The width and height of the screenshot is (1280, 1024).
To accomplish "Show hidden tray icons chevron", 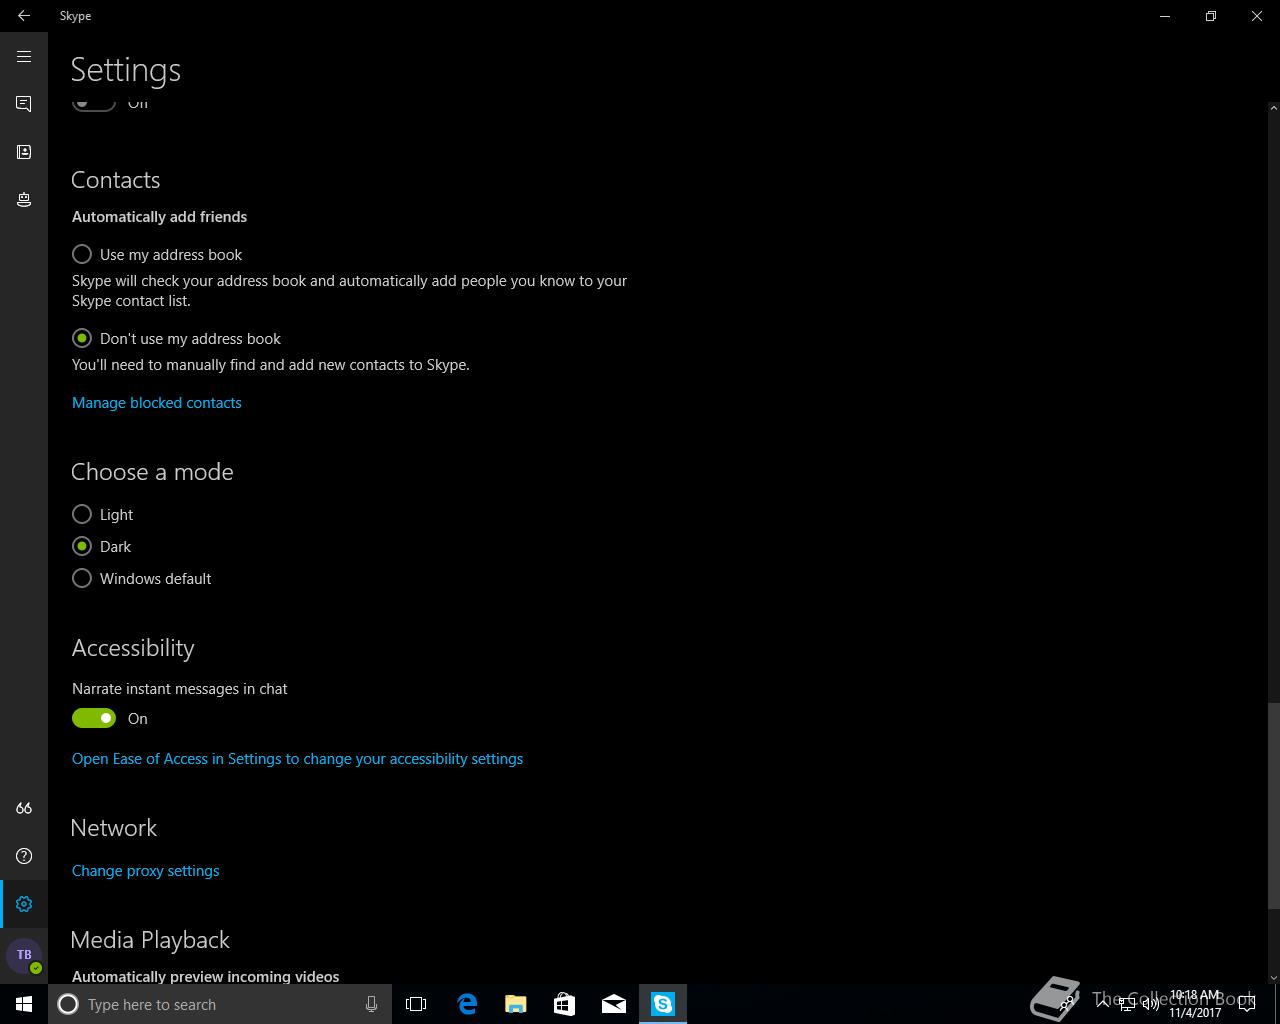I will point(1103,1004).
